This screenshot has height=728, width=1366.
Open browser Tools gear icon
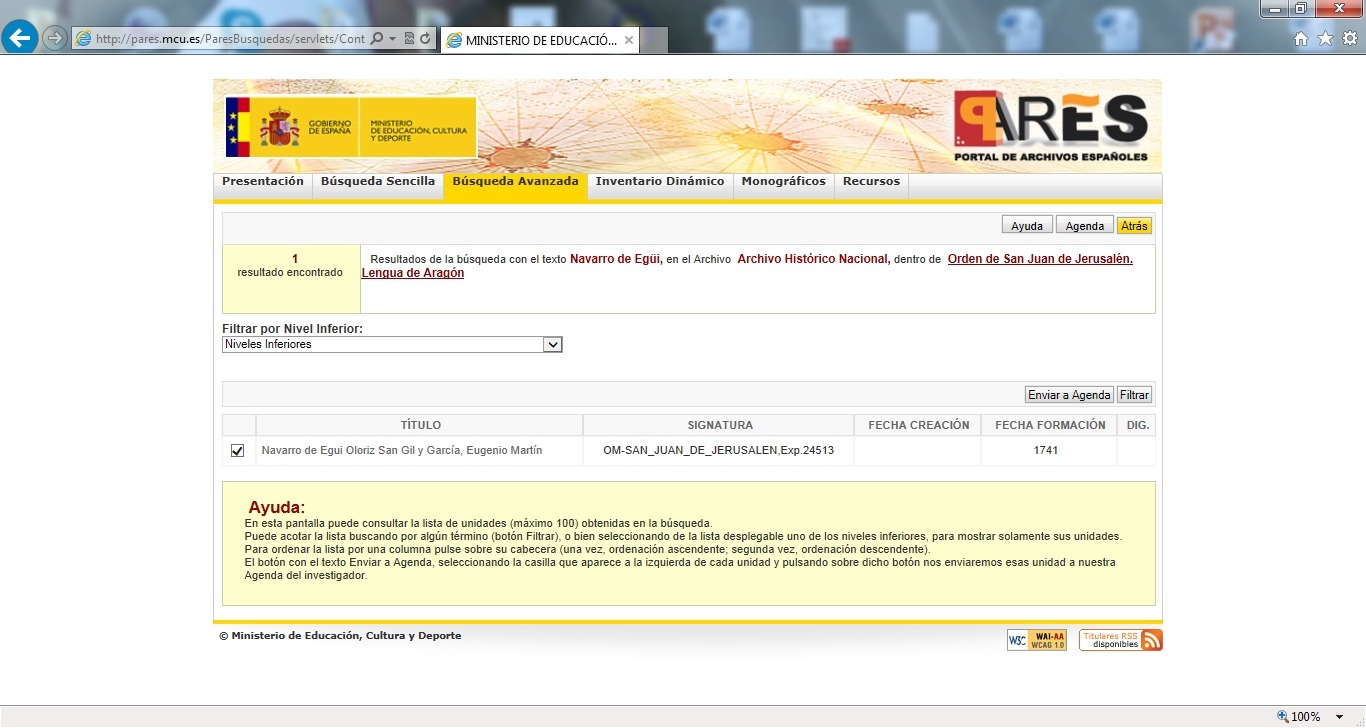coord(1349,39)
